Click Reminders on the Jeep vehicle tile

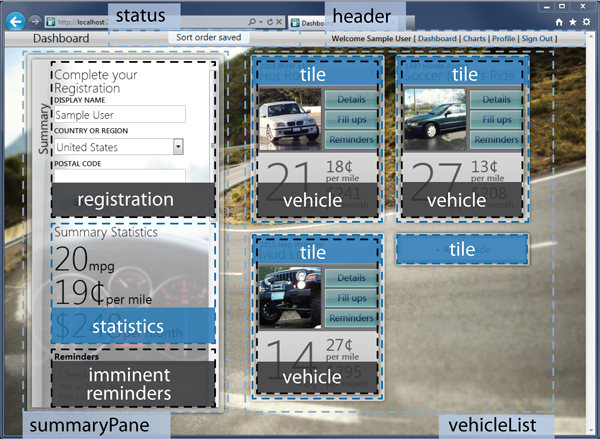(351, 318)
